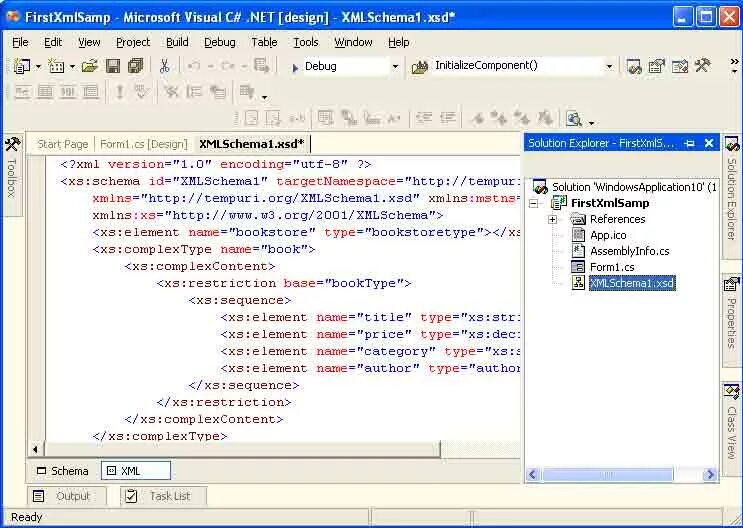Click the Object Browser toolbar icon
Viewport: 743px width, 528px height.
[680, 66]
